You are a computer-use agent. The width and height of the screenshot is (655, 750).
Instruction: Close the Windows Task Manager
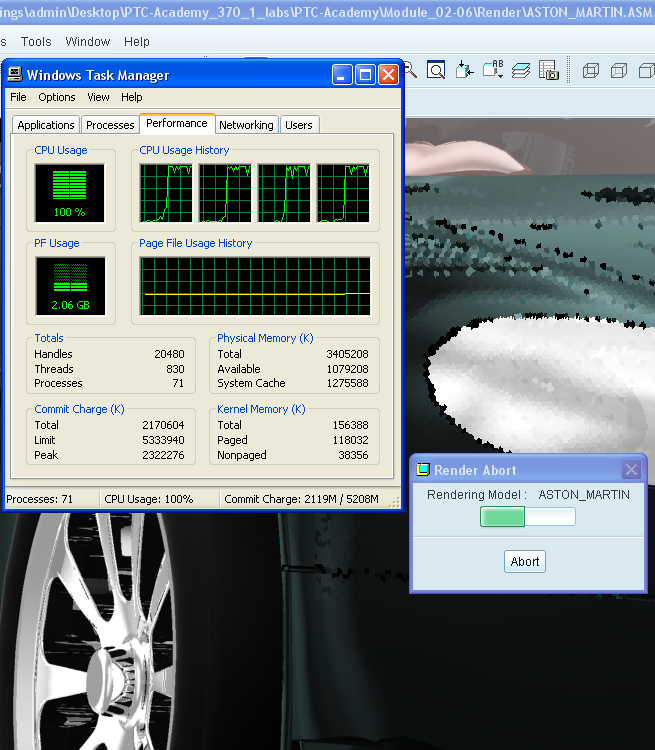[x=389, y=75]
